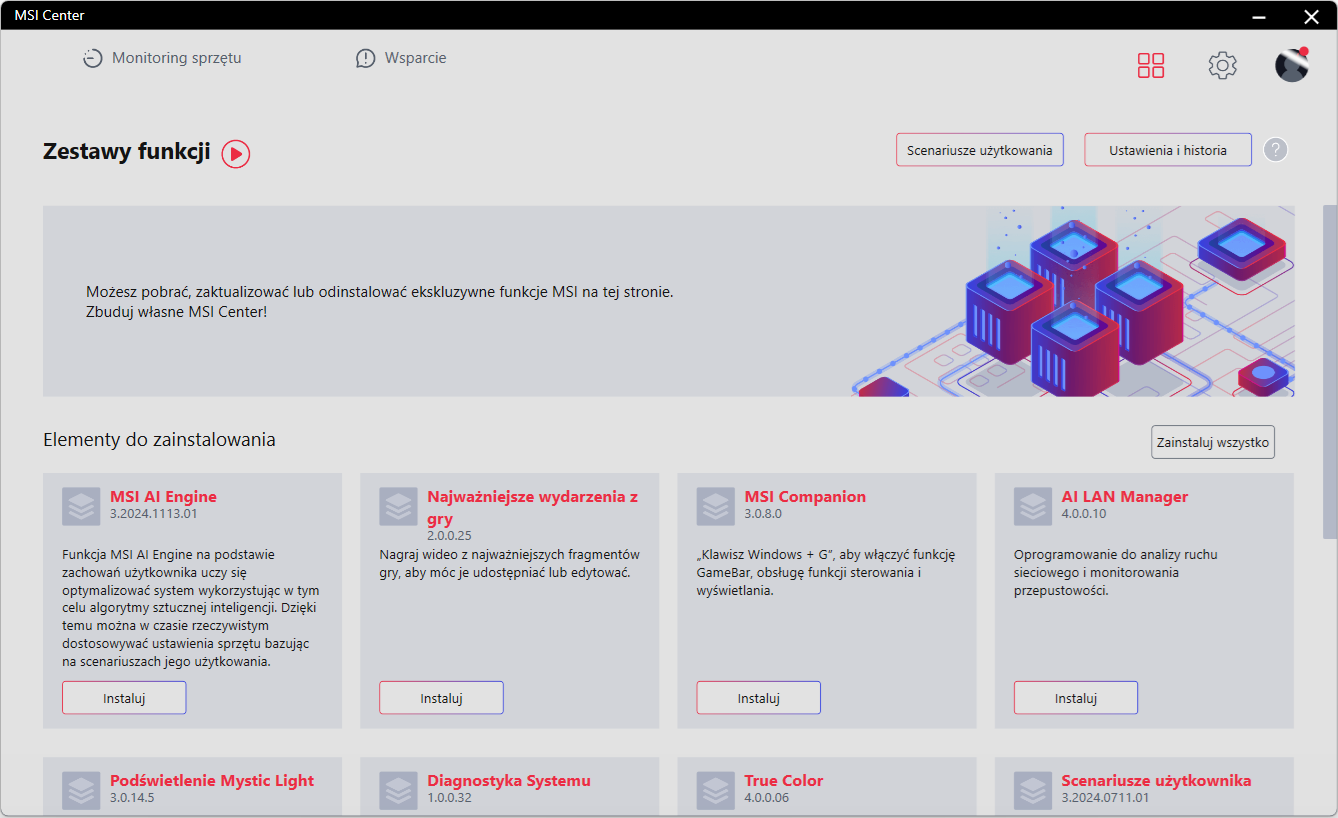Install MSI AI Engine
The height and width of the screenshot is (818, 1338).
click(124, 698)
